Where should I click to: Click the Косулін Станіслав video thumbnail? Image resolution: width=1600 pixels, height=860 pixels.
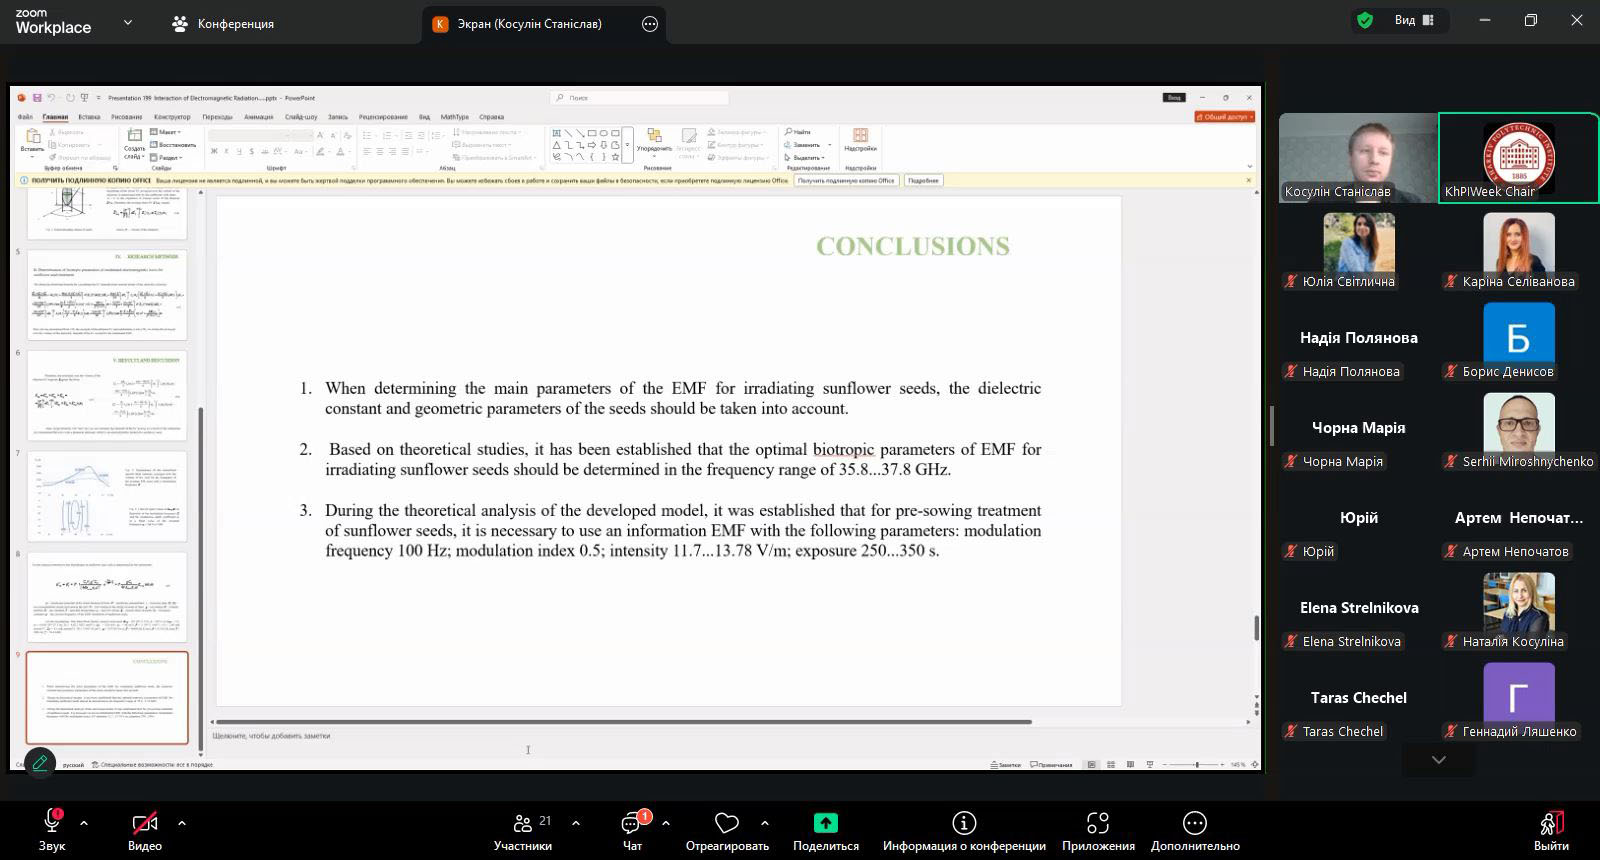coord(1357,158)
